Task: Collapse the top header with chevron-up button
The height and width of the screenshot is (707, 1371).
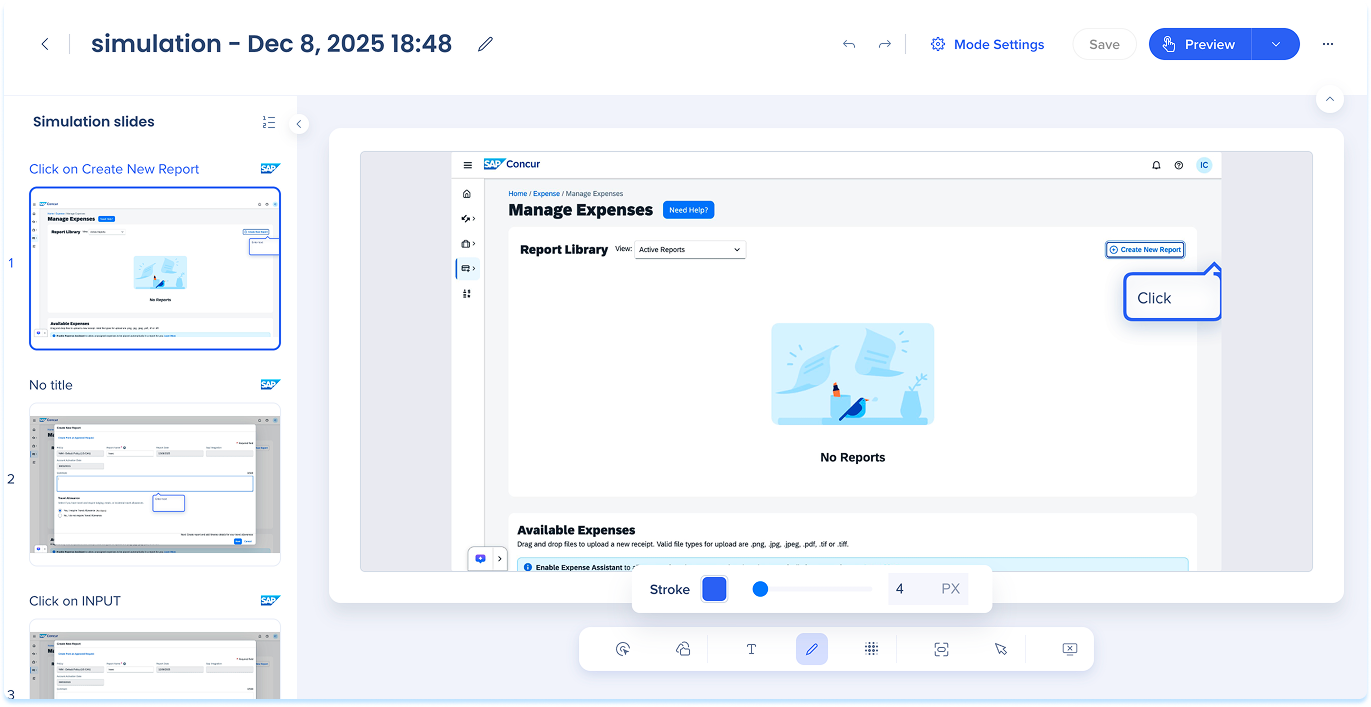Action: 1329,99
